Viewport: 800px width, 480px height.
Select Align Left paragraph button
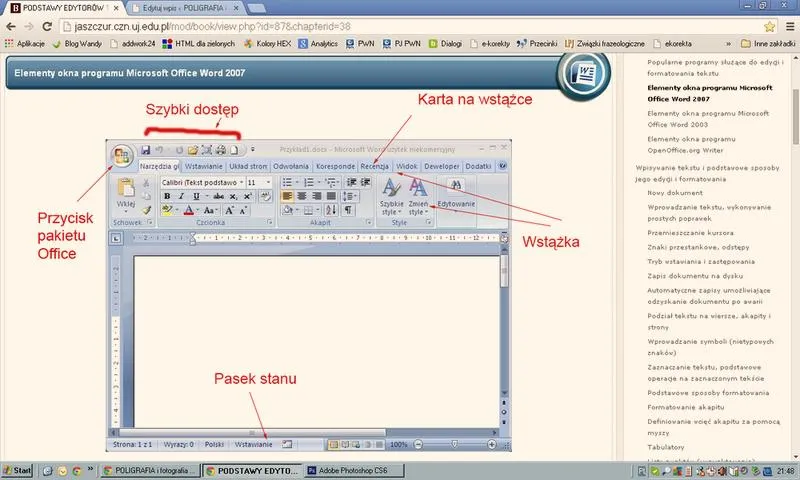pyautogui.click(x=287, y=196)
